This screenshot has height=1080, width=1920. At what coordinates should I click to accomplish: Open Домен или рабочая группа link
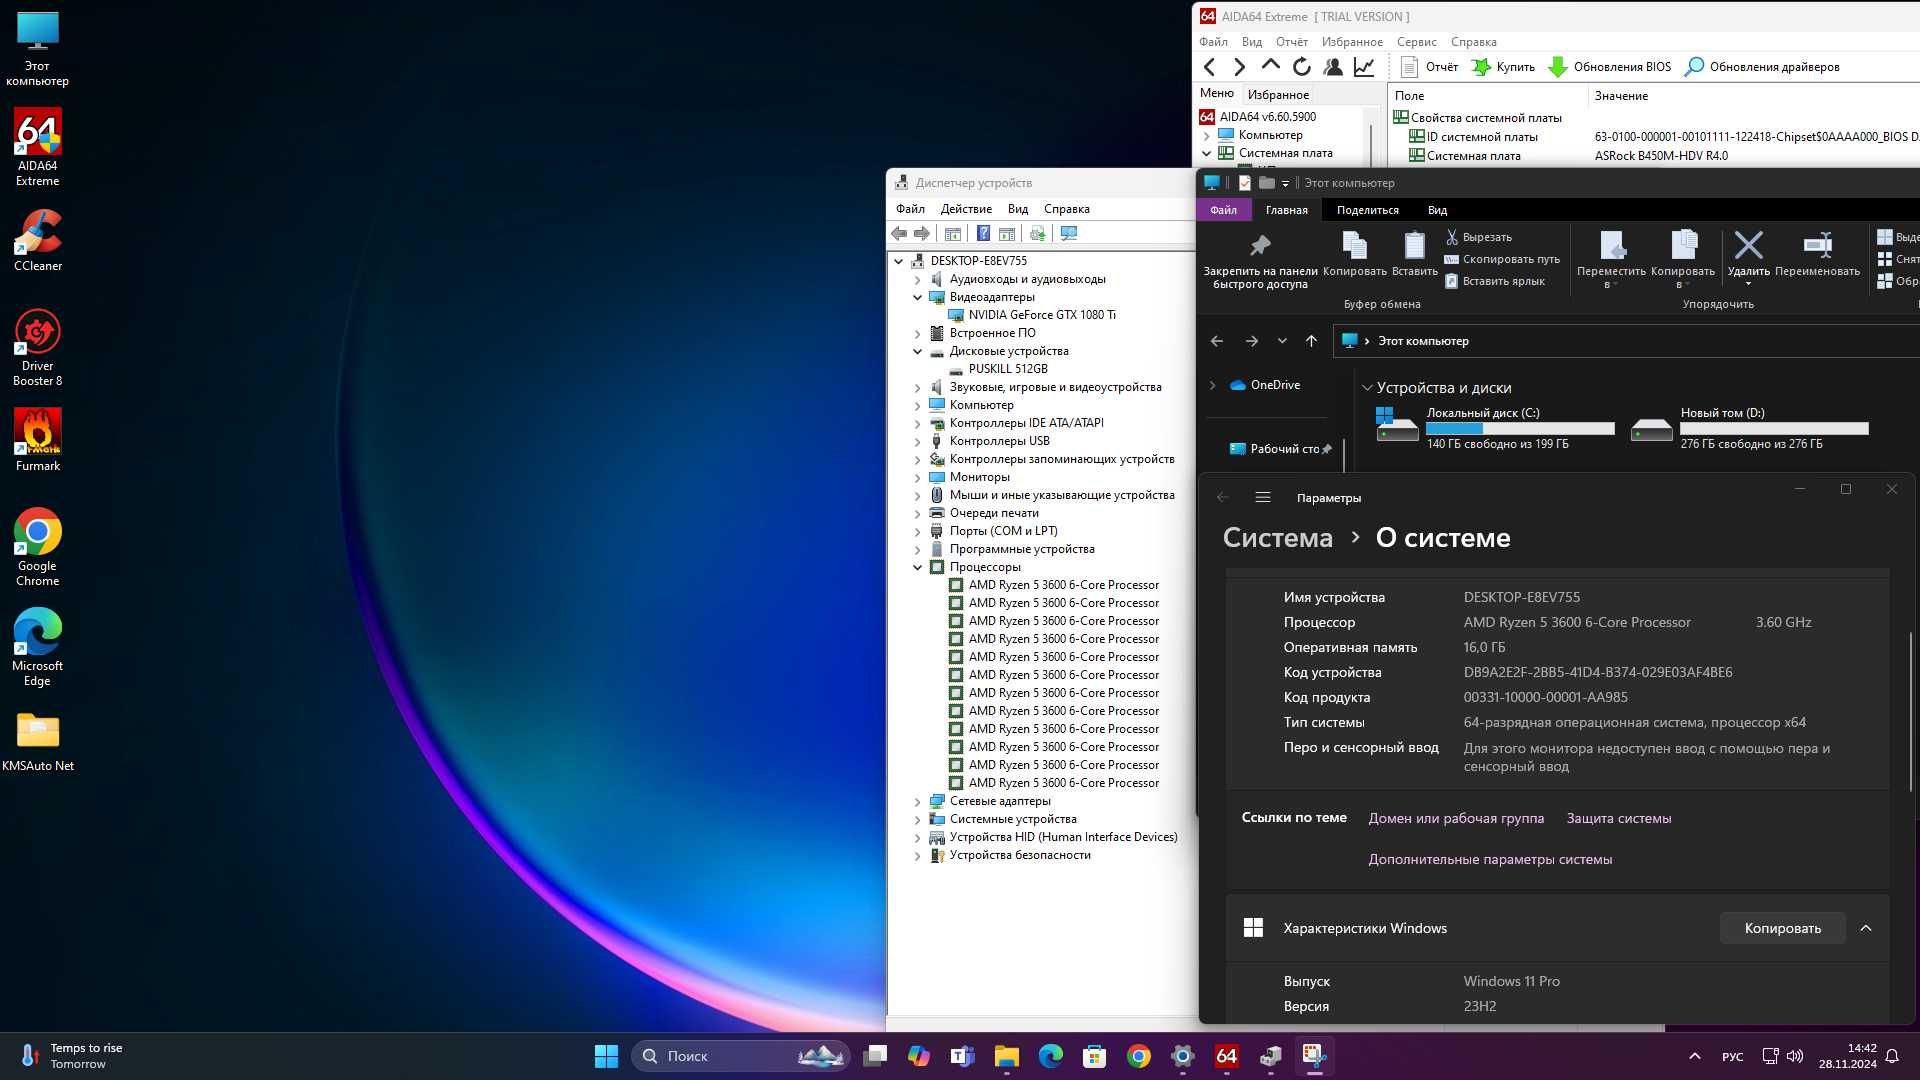click(x=1456, y=818)
